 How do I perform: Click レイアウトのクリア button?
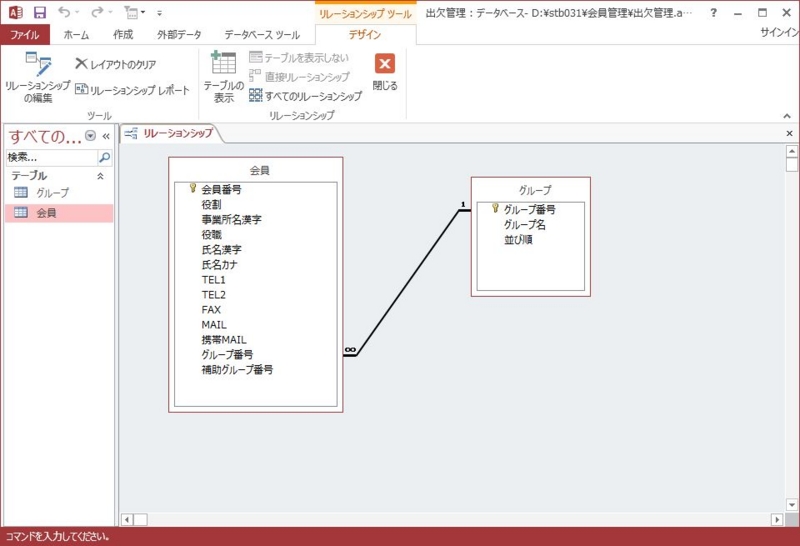pyautogui.click(x=116, y=64)
